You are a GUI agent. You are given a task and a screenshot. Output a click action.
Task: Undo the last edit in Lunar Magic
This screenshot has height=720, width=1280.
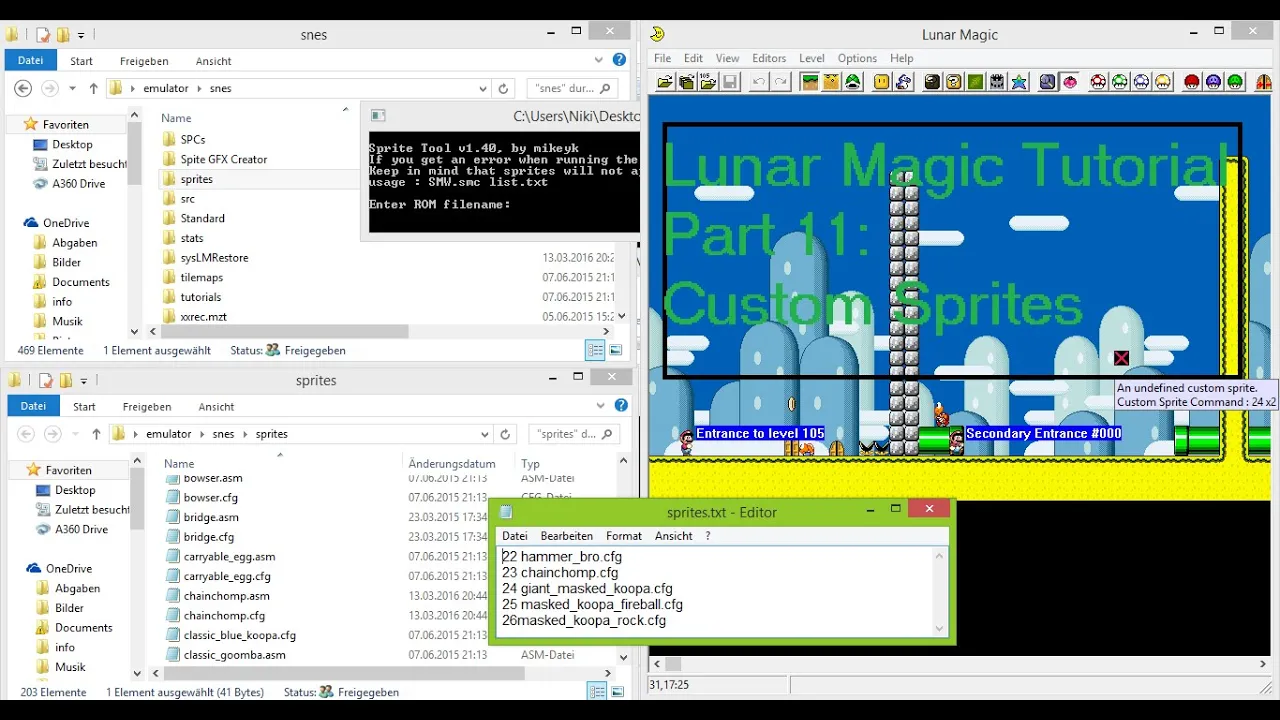click(759, 82)
